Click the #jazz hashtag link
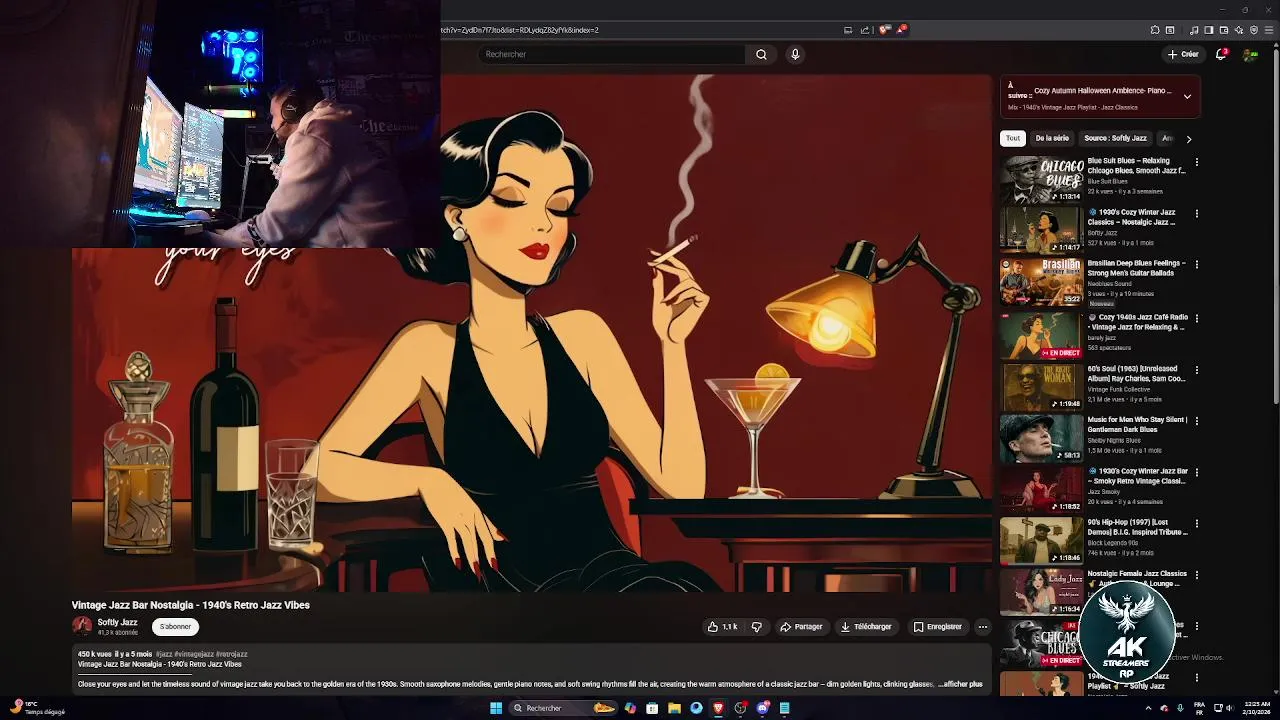Screen dimensions: 1280x720 (x=164, y=654)
